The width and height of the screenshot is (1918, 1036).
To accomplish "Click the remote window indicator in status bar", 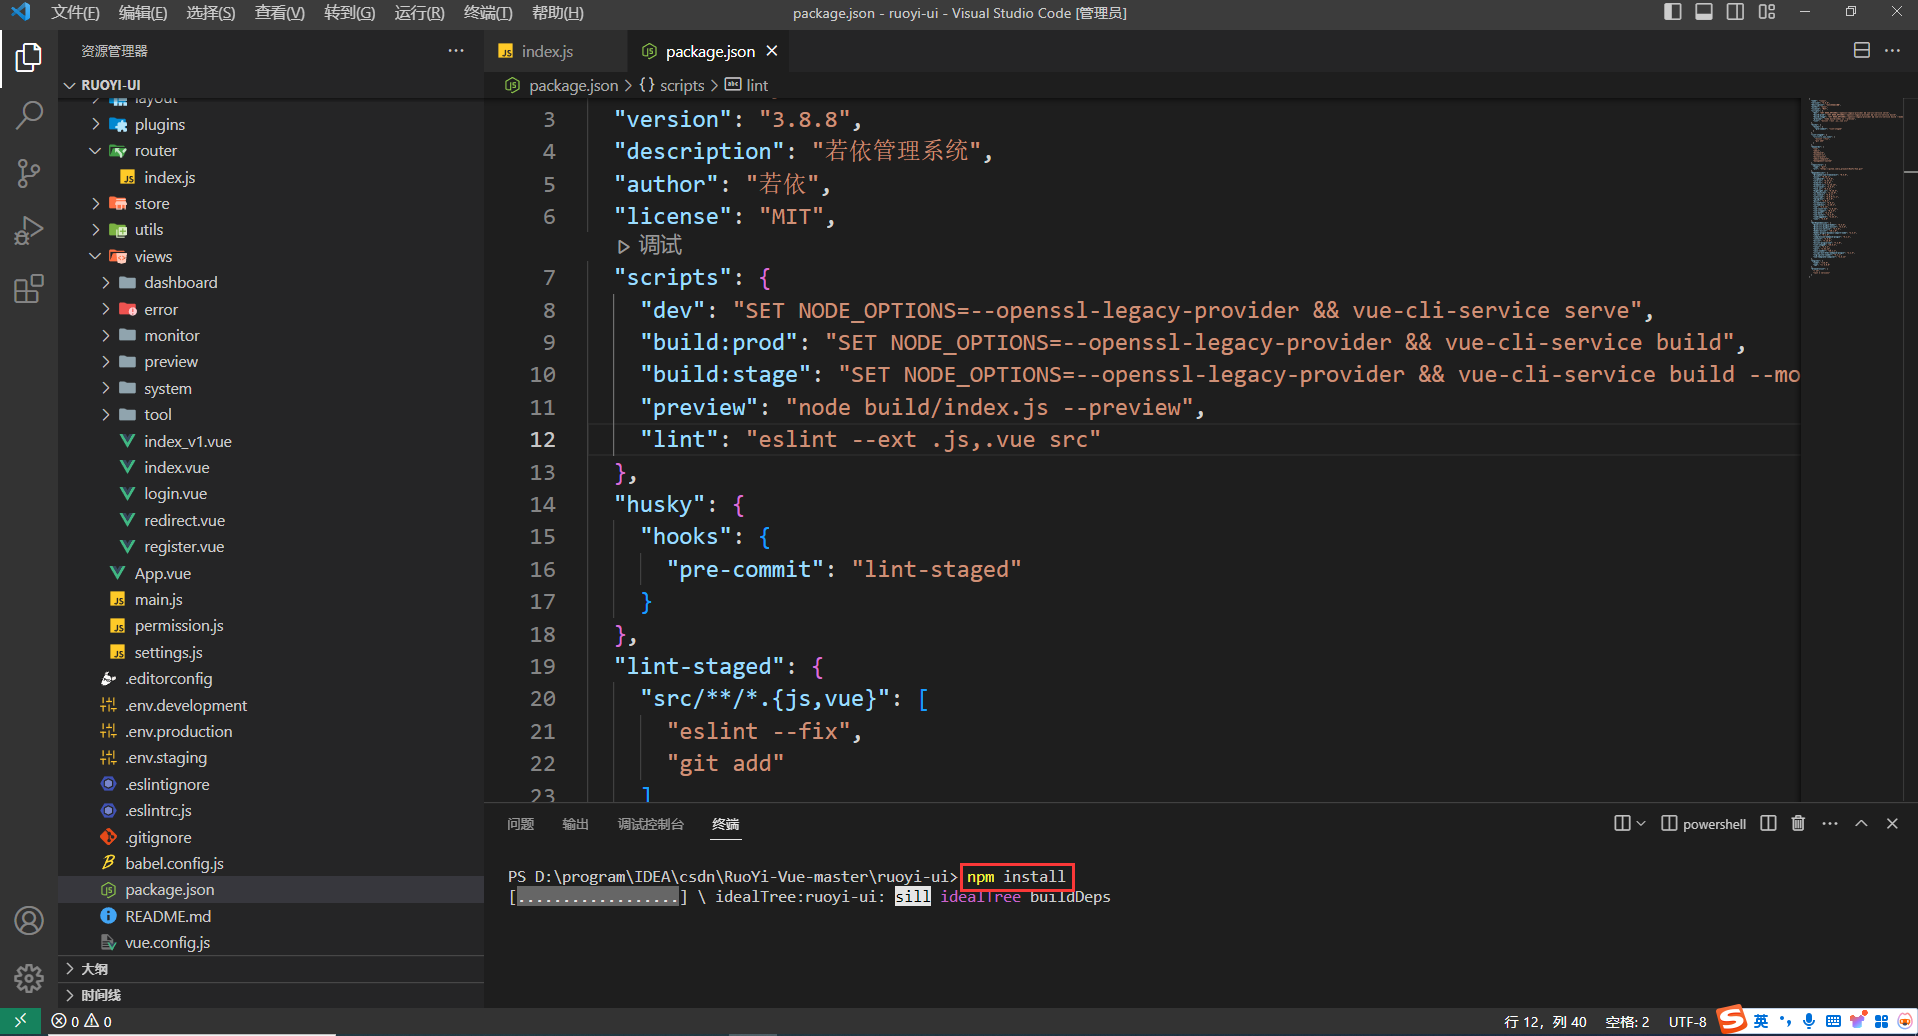I will 20,1021.
